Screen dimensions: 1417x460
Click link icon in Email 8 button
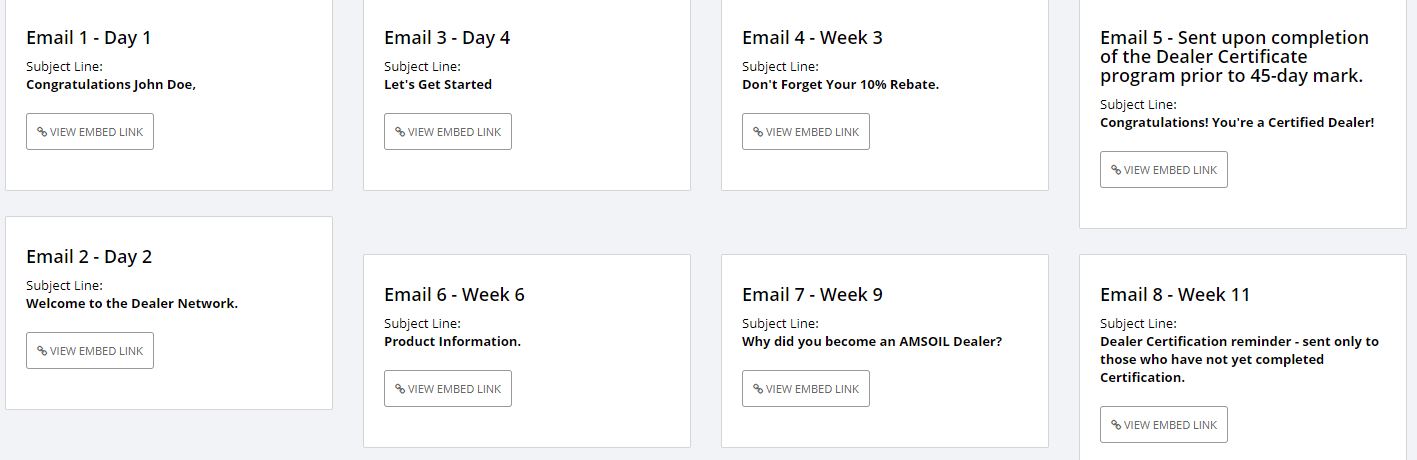(x=1116, y=425)
